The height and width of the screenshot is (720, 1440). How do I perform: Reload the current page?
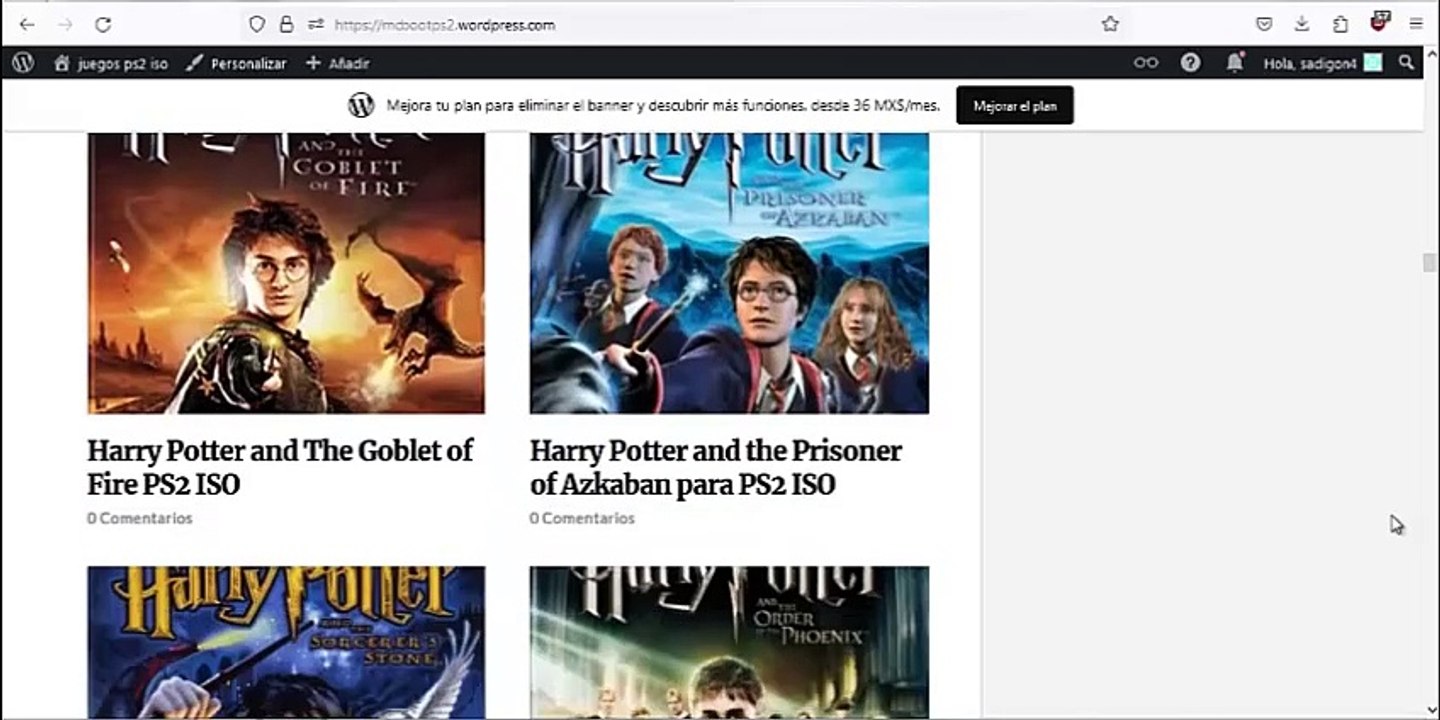[103, 25]
